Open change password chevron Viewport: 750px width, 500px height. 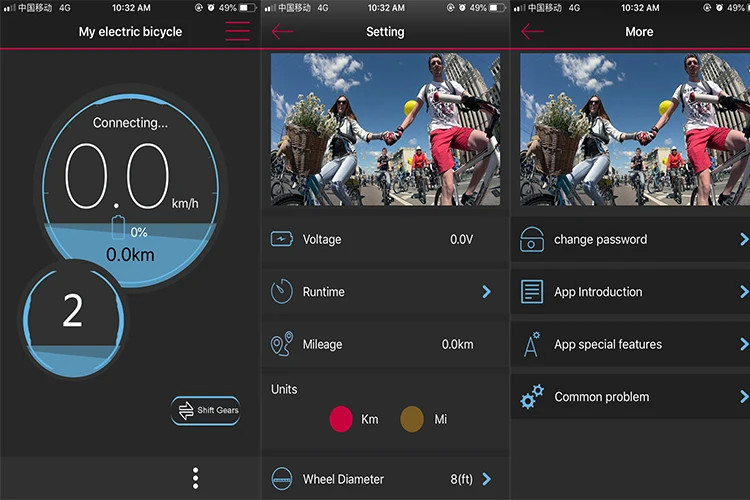point(744,239)
